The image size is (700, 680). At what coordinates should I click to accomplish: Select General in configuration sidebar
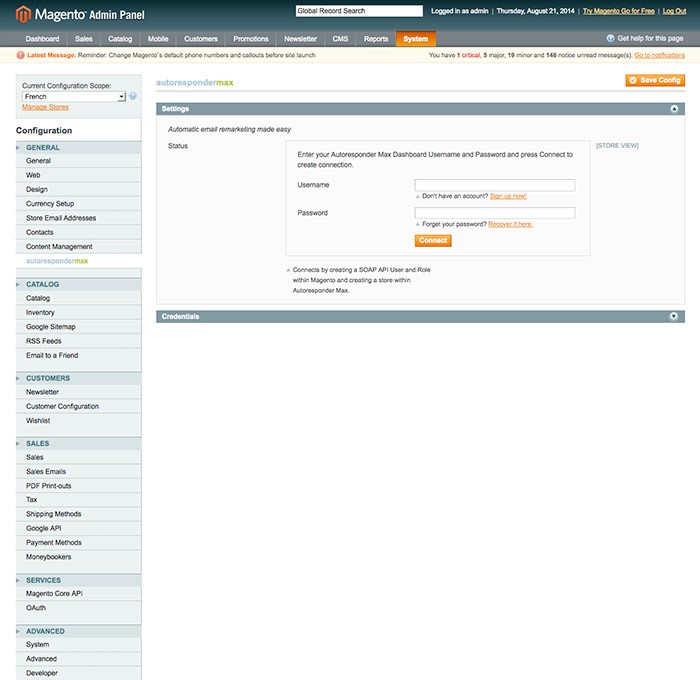tap(79, 161)
